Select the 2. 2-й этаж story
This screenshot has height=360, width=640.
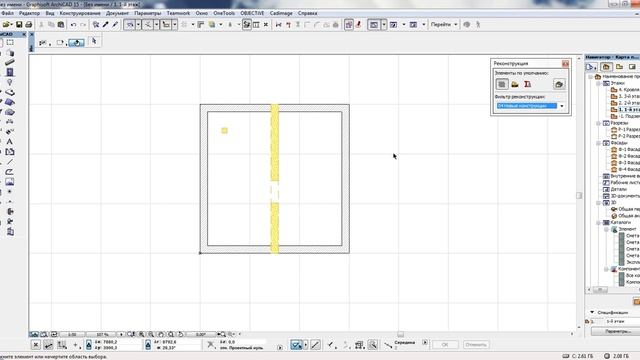point(625,103)
